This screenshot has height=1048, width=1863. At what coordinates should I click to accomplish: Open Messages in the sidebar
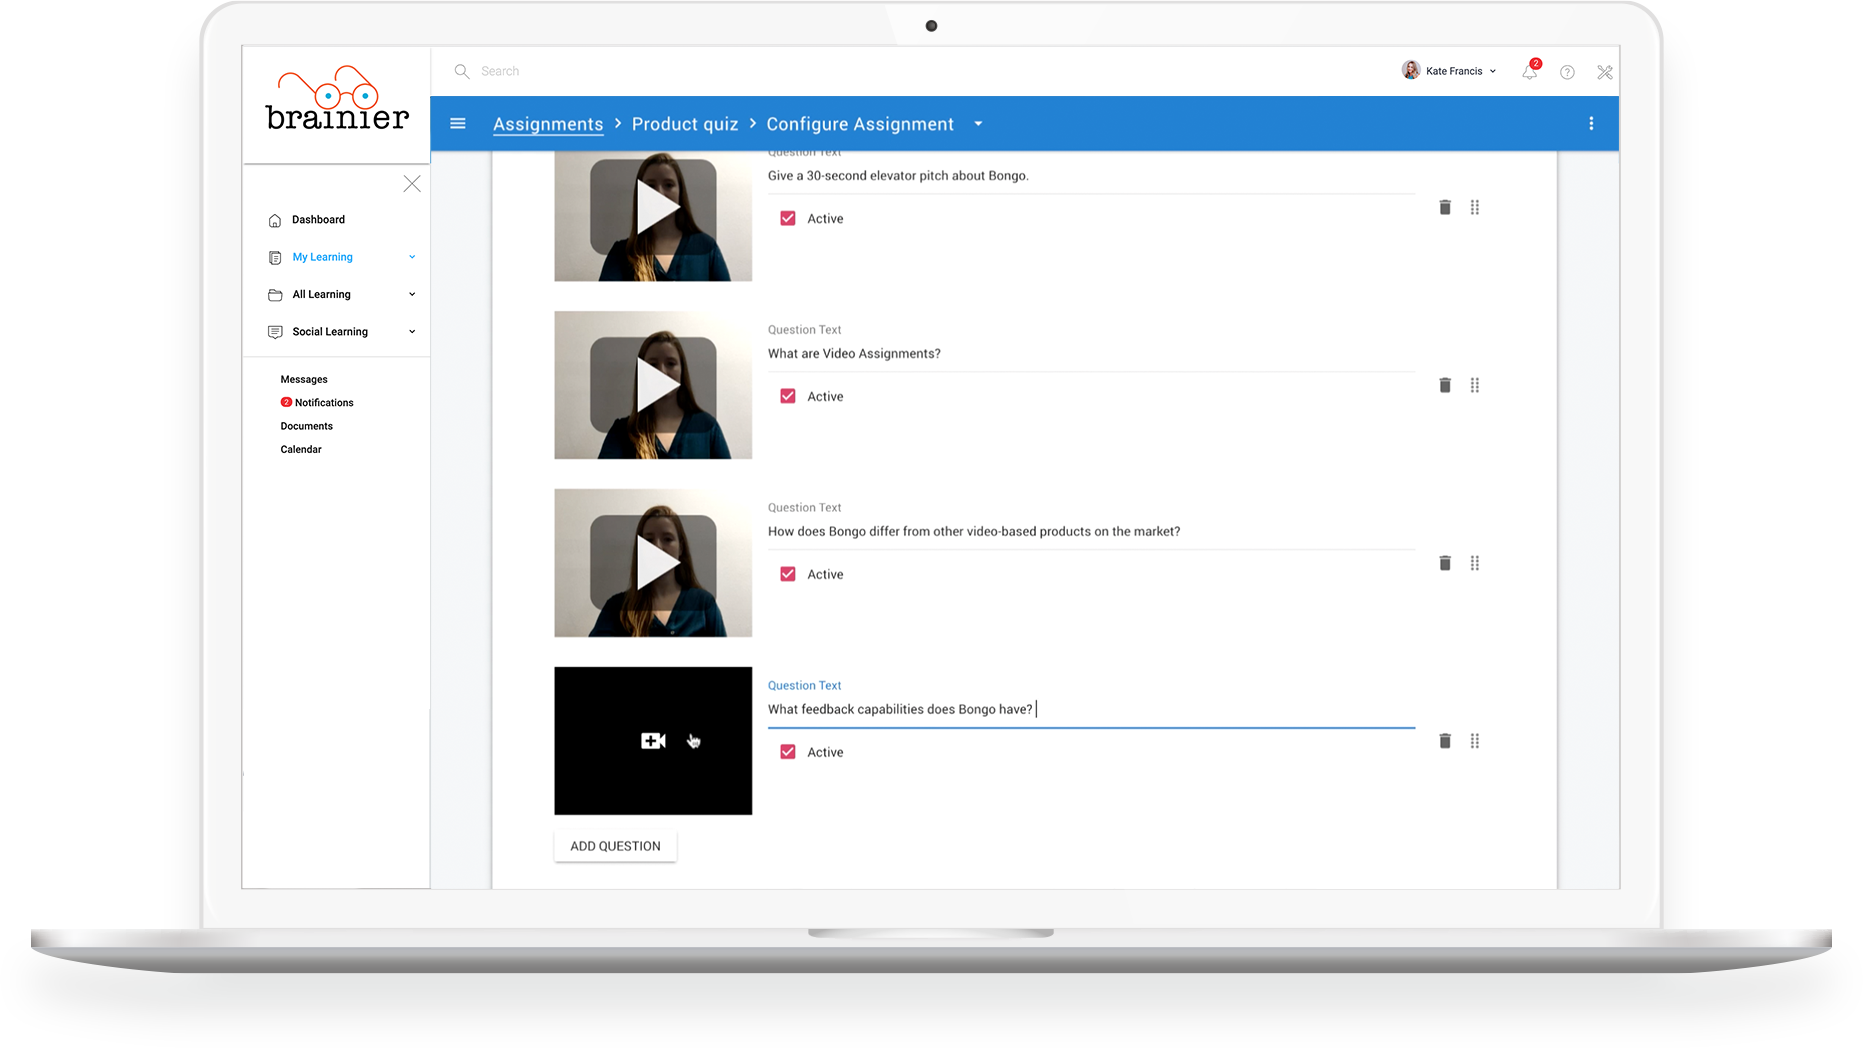[x=304, y=380]
